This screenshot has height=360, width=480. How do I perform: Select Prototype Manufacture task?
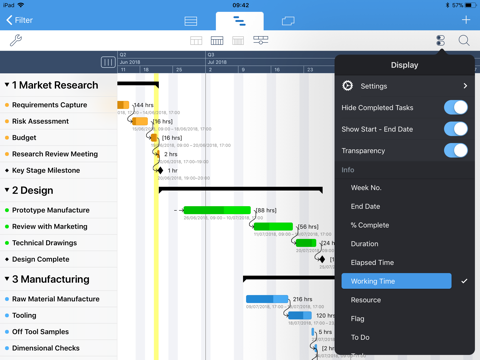(59, 210)
